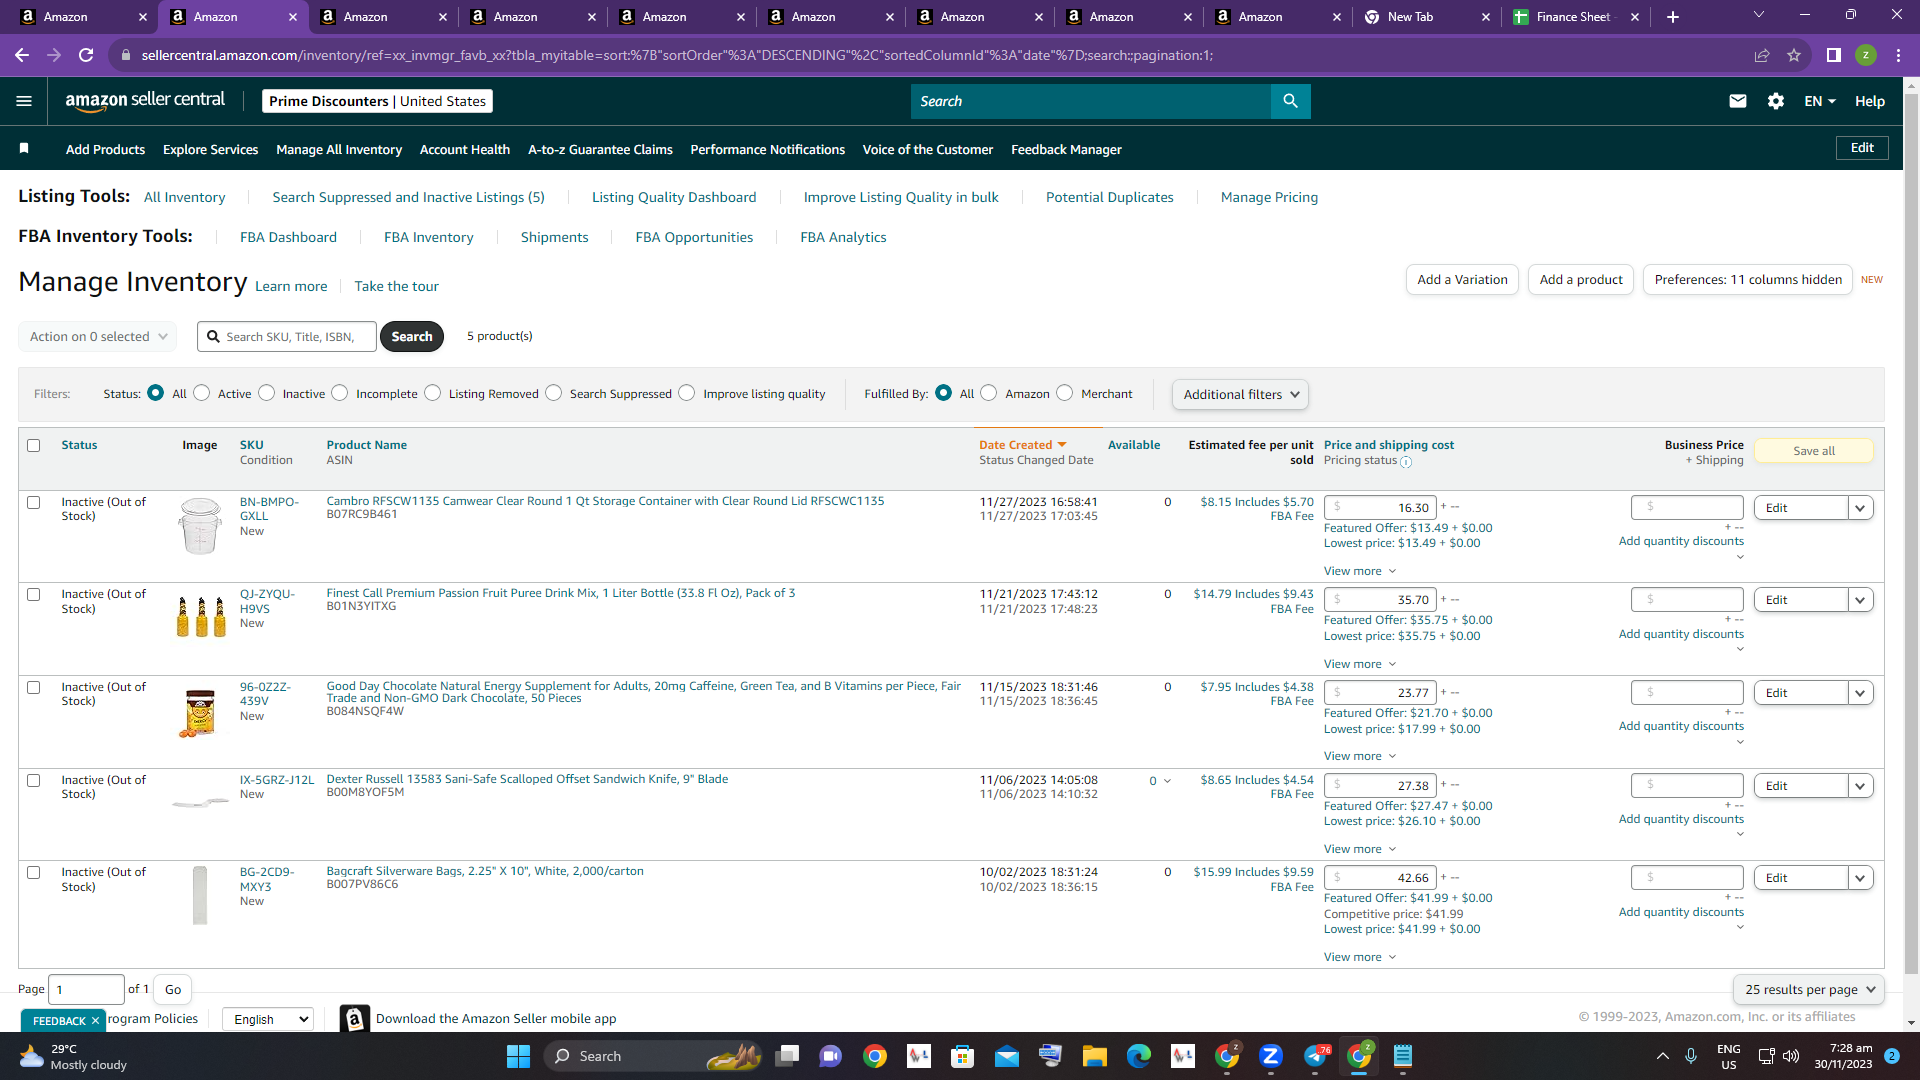
Task: Open File Explorer from the taskbar
Action: pyautogui.click(x=1095, y=1056)
